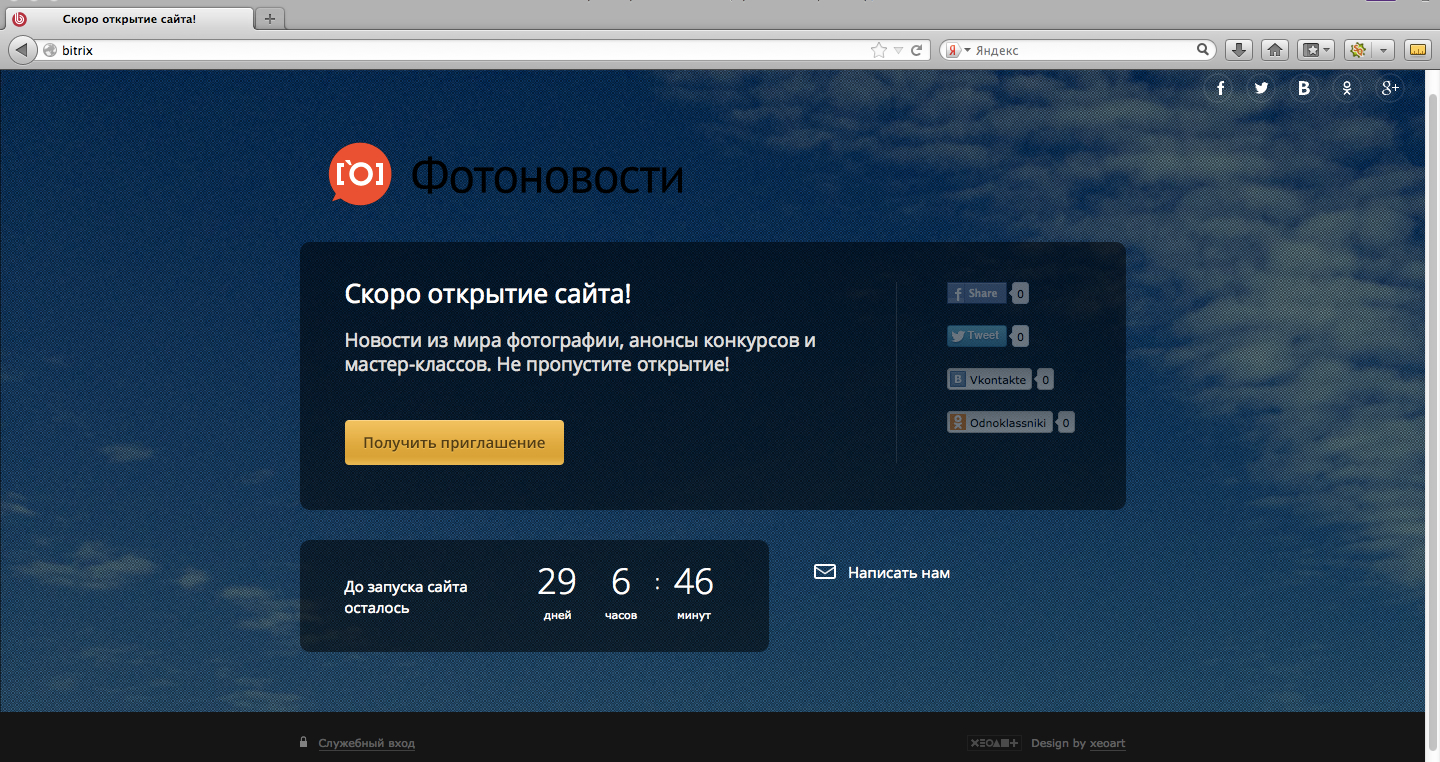
Task: Open the Facebook icon in the page header
Action: click(x=1220, y=89)
